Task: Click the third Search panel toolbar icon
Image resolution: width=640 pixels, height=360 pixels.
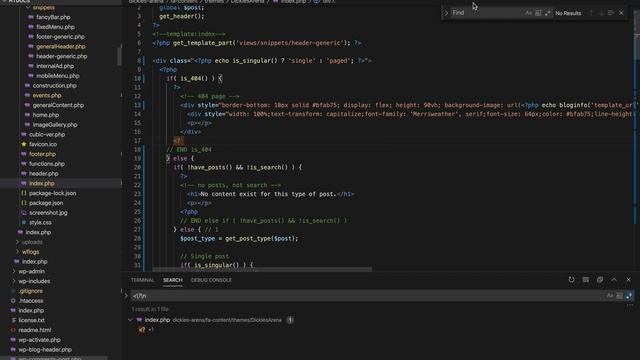Action: point(600,280)
